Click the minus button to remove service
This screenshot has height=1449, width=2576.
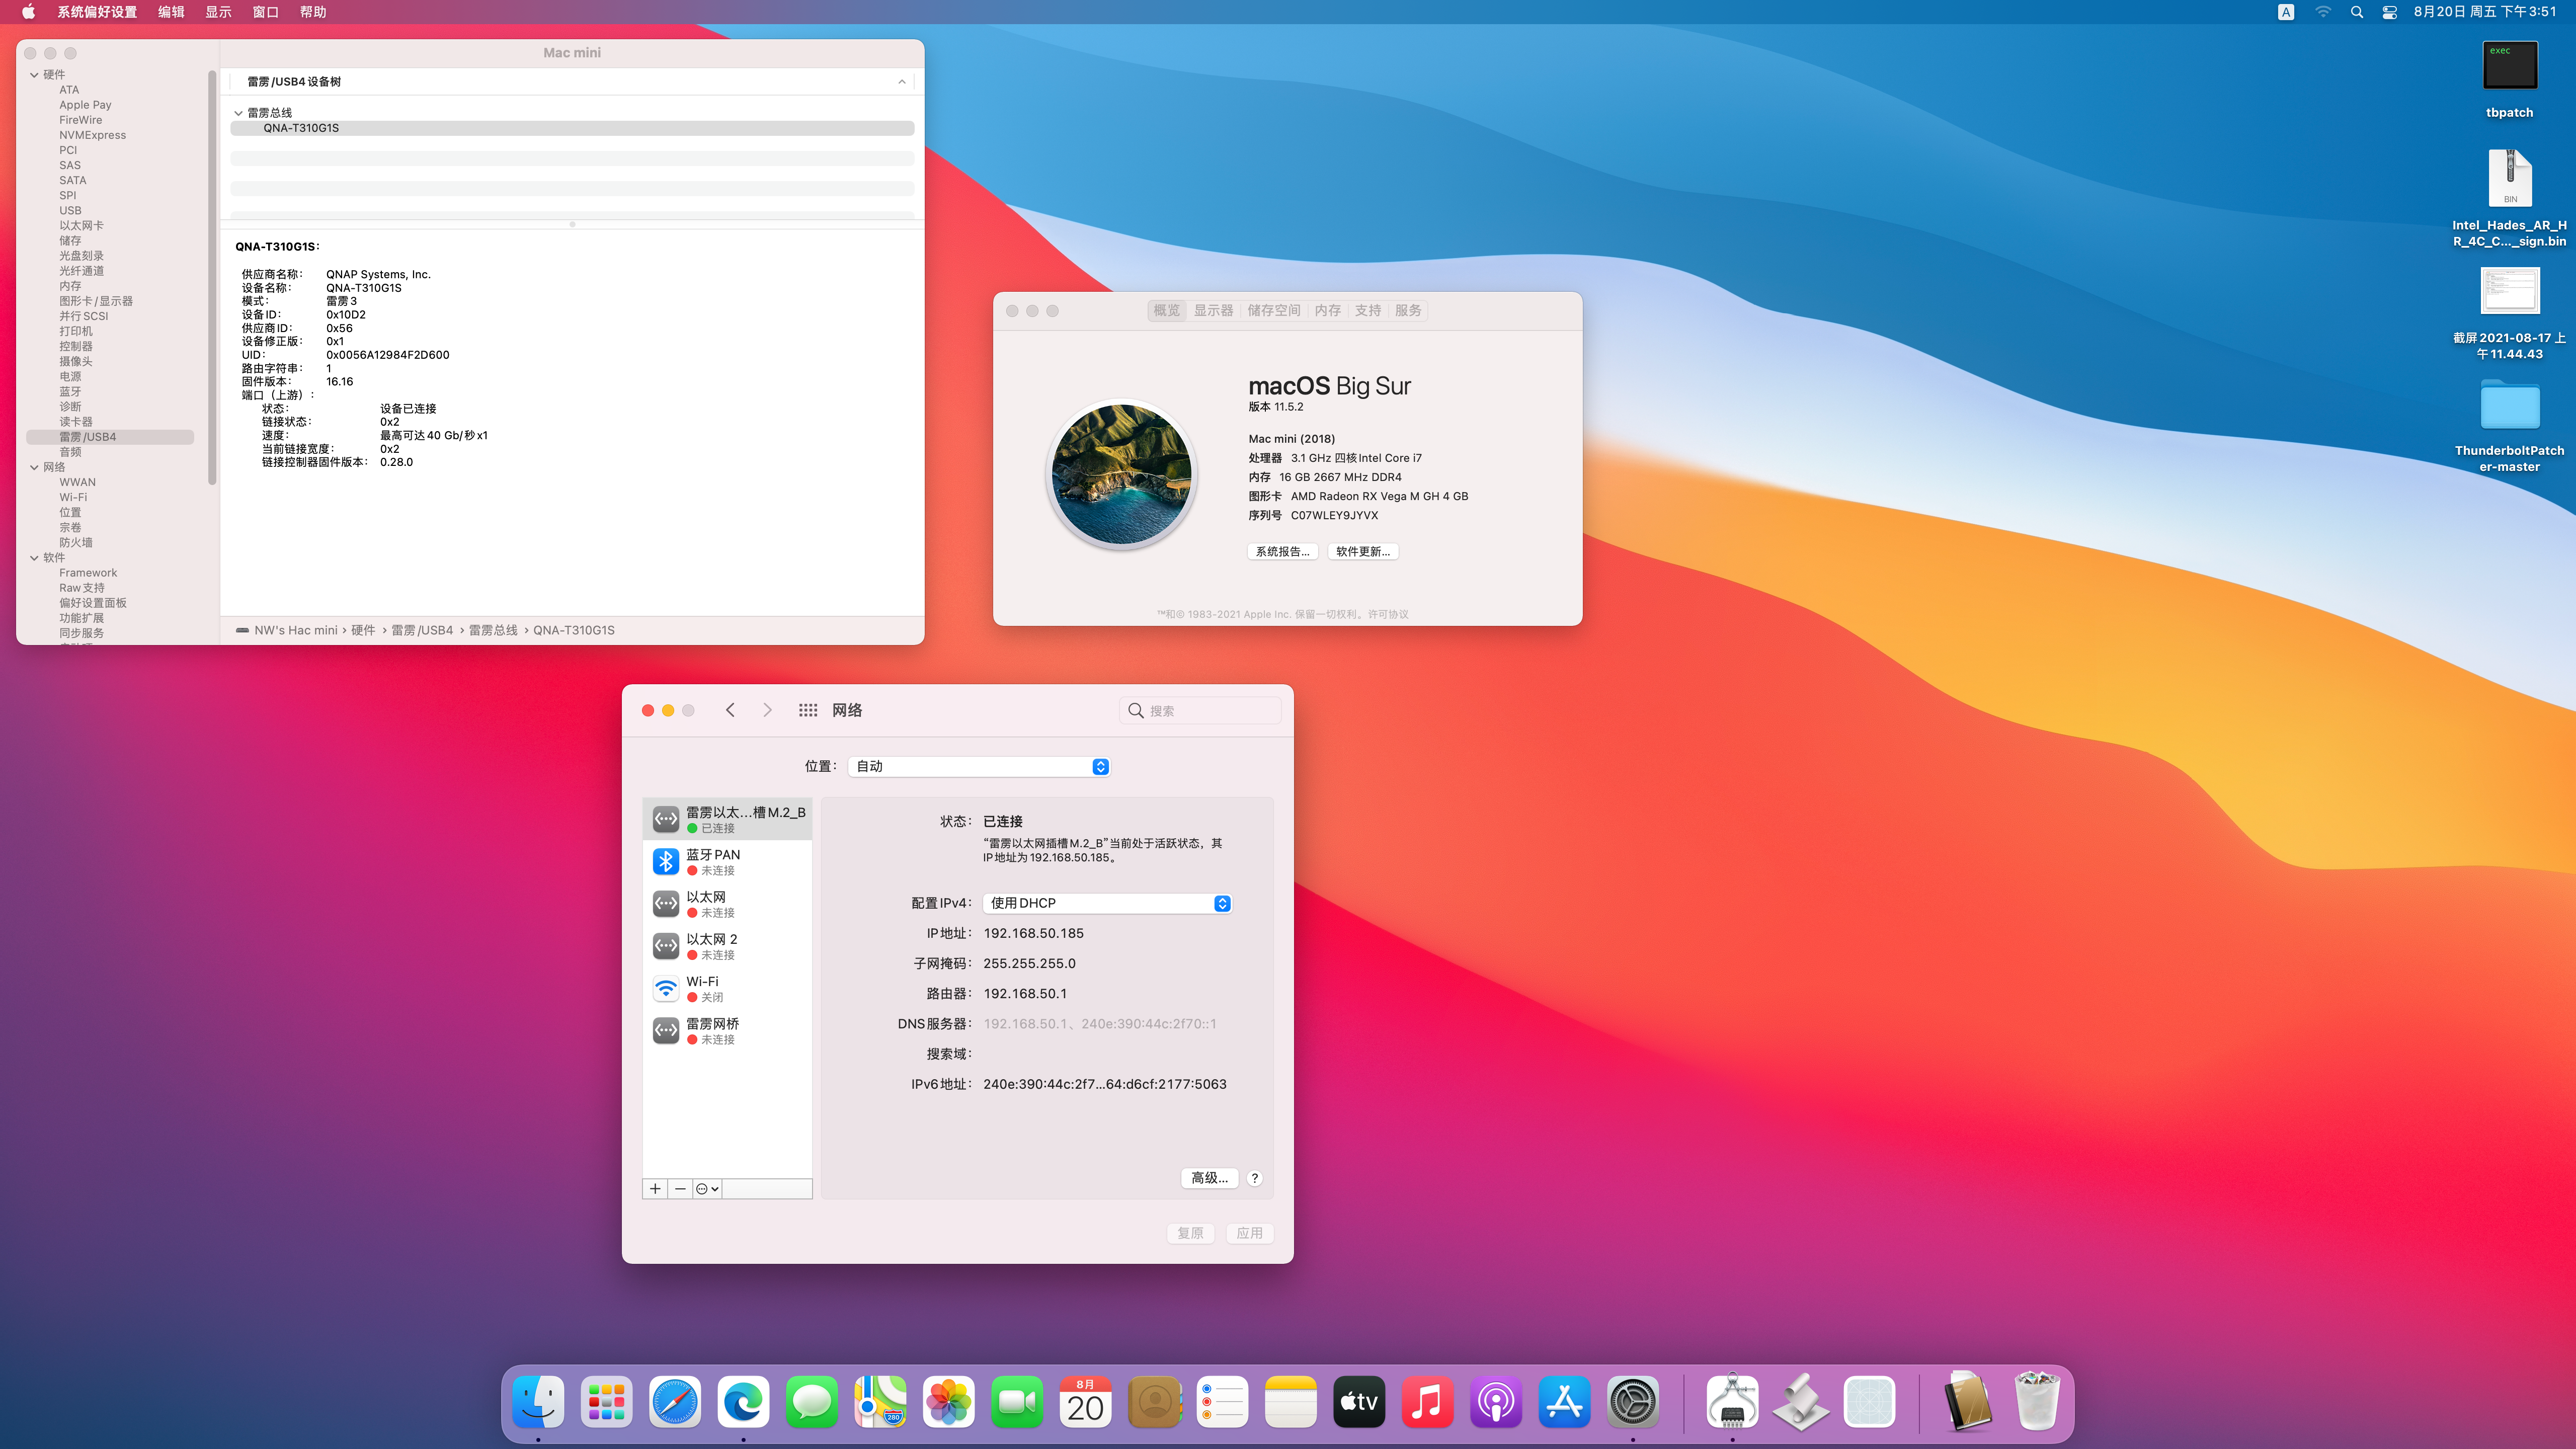tap(681, 1189)
